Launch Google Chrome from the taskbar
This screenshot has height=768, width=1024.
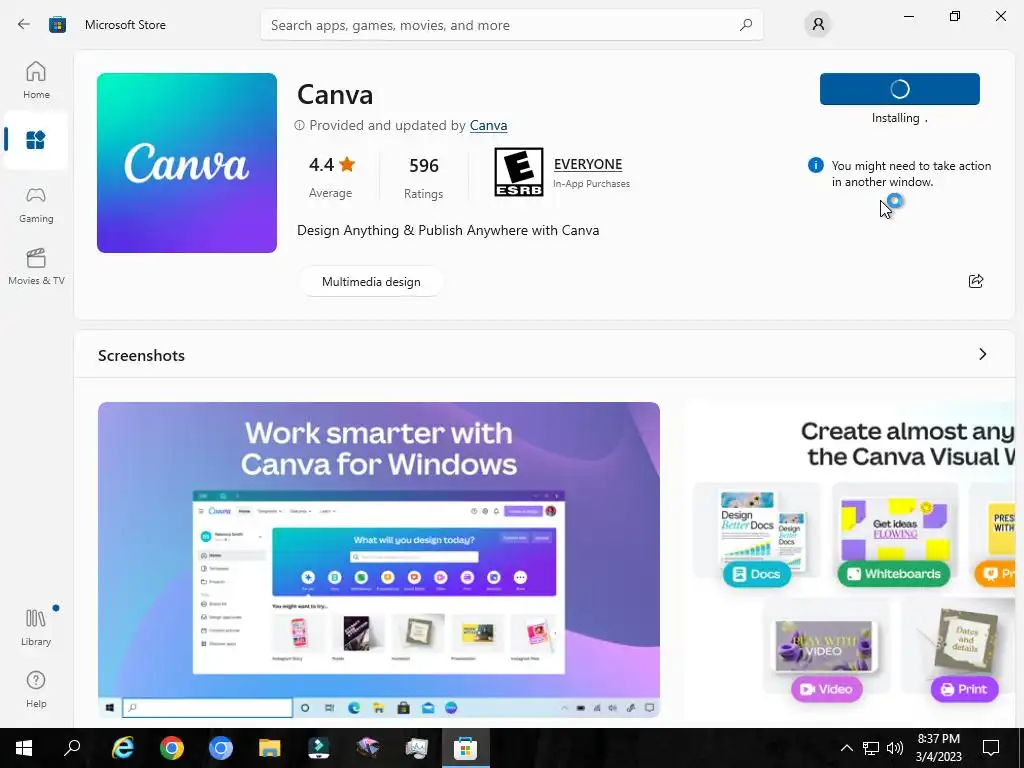click(x=172, y=747)
